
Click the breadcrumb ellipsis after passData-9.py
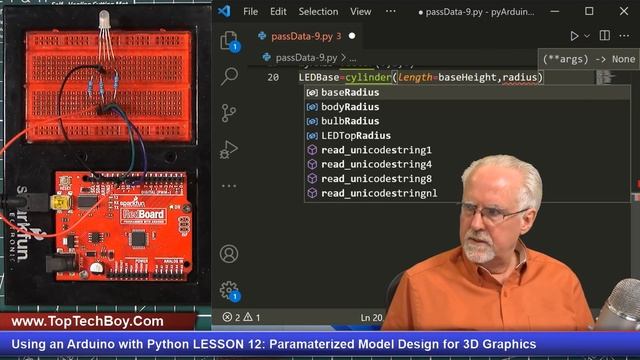[x=352, y=58]
